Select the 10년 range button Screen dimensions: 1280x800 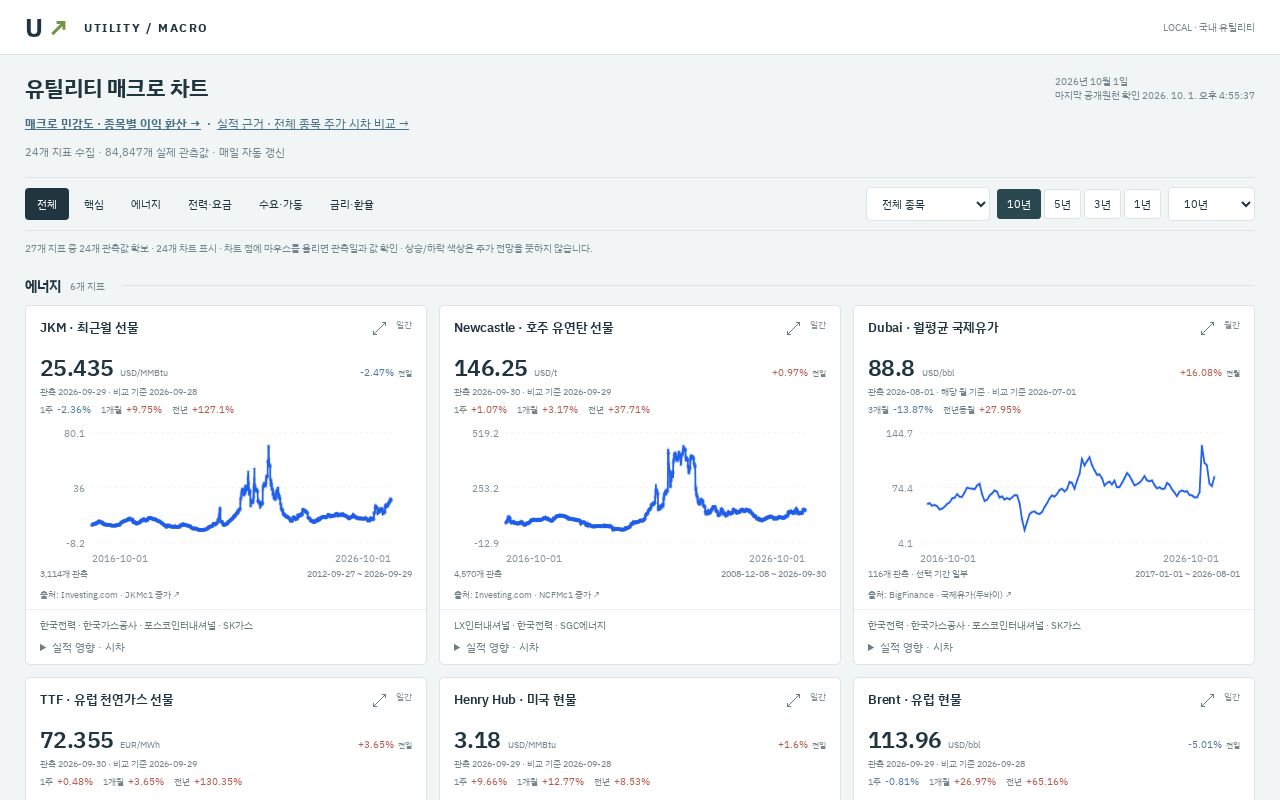1019,204
